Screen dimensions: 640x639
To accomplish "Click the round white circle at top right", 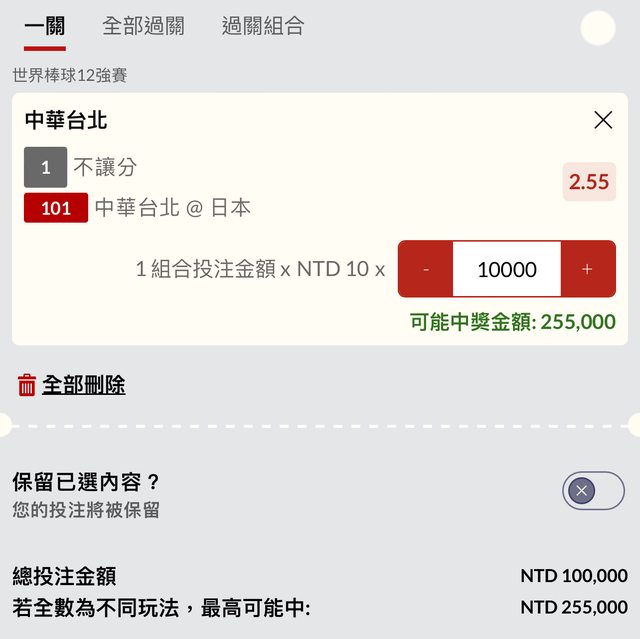I will [x=598, y=28].
